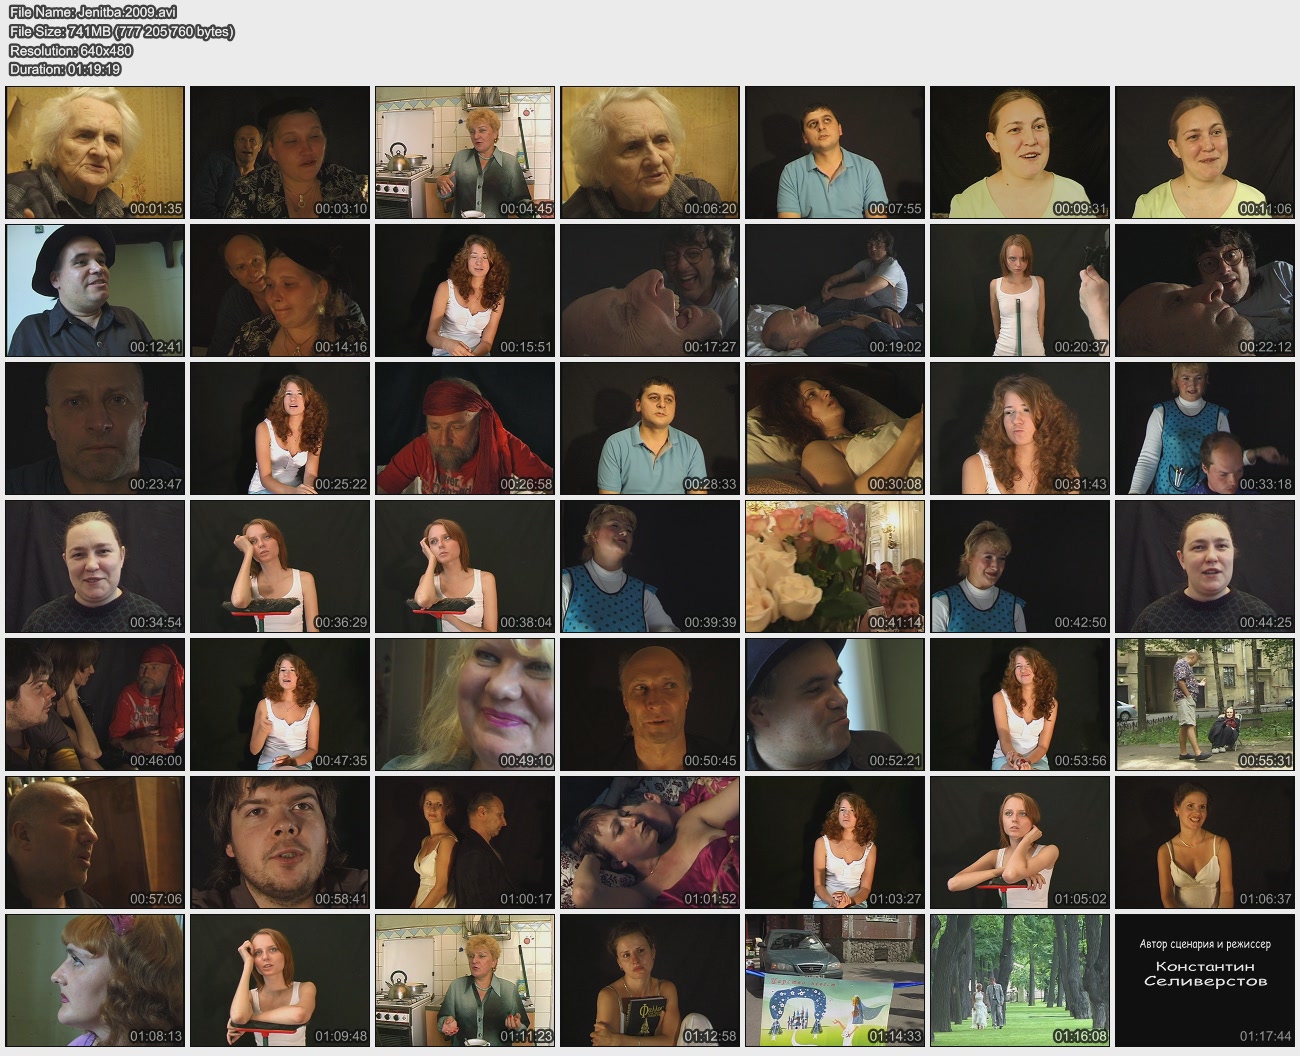Click the roses bouquet frame at 00:41:14
The height and width of the screenshot is (1056, 1300).
click(x=835, y=566)
